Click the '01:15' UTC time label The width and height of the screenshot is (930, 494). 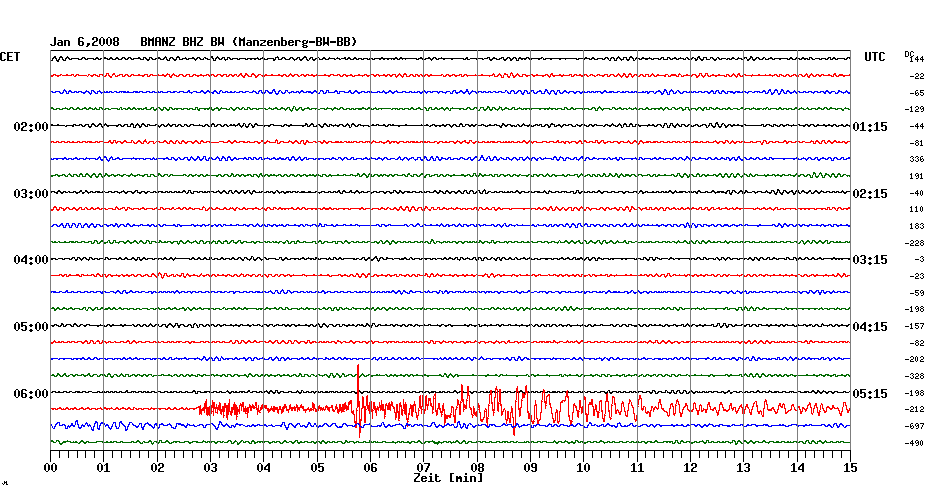870,127
